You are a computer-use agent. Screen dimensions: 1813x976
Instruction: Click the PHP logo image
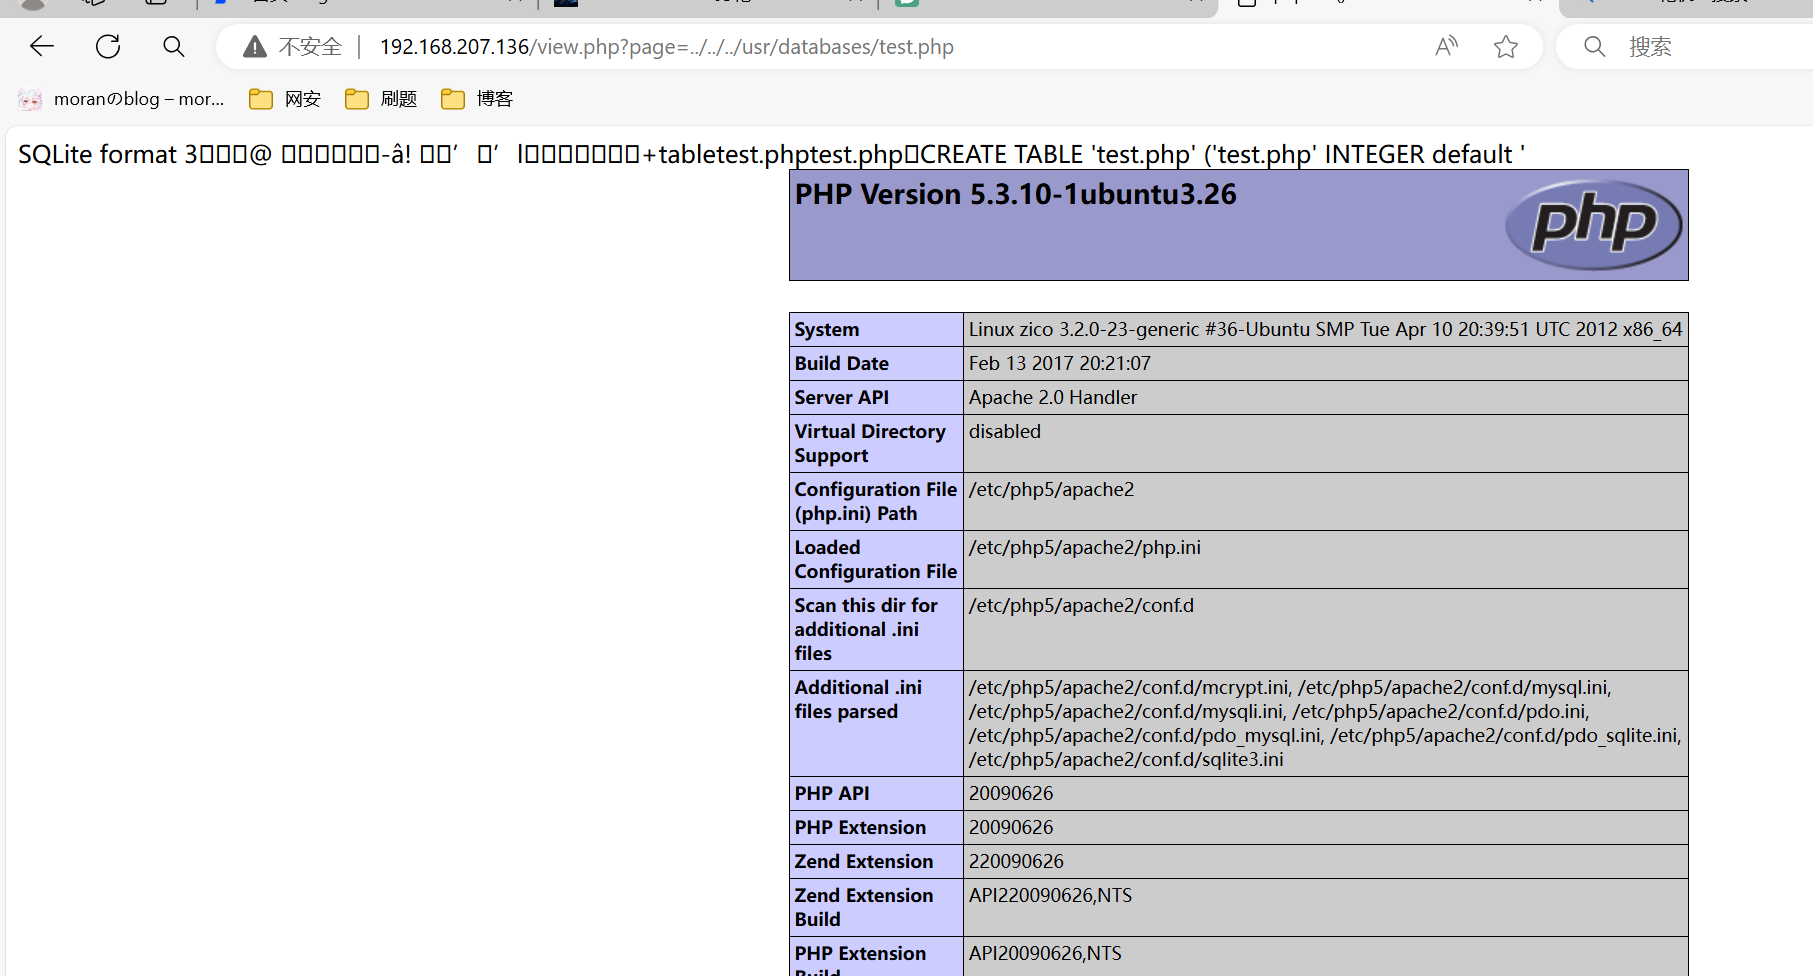point(1594,224)
